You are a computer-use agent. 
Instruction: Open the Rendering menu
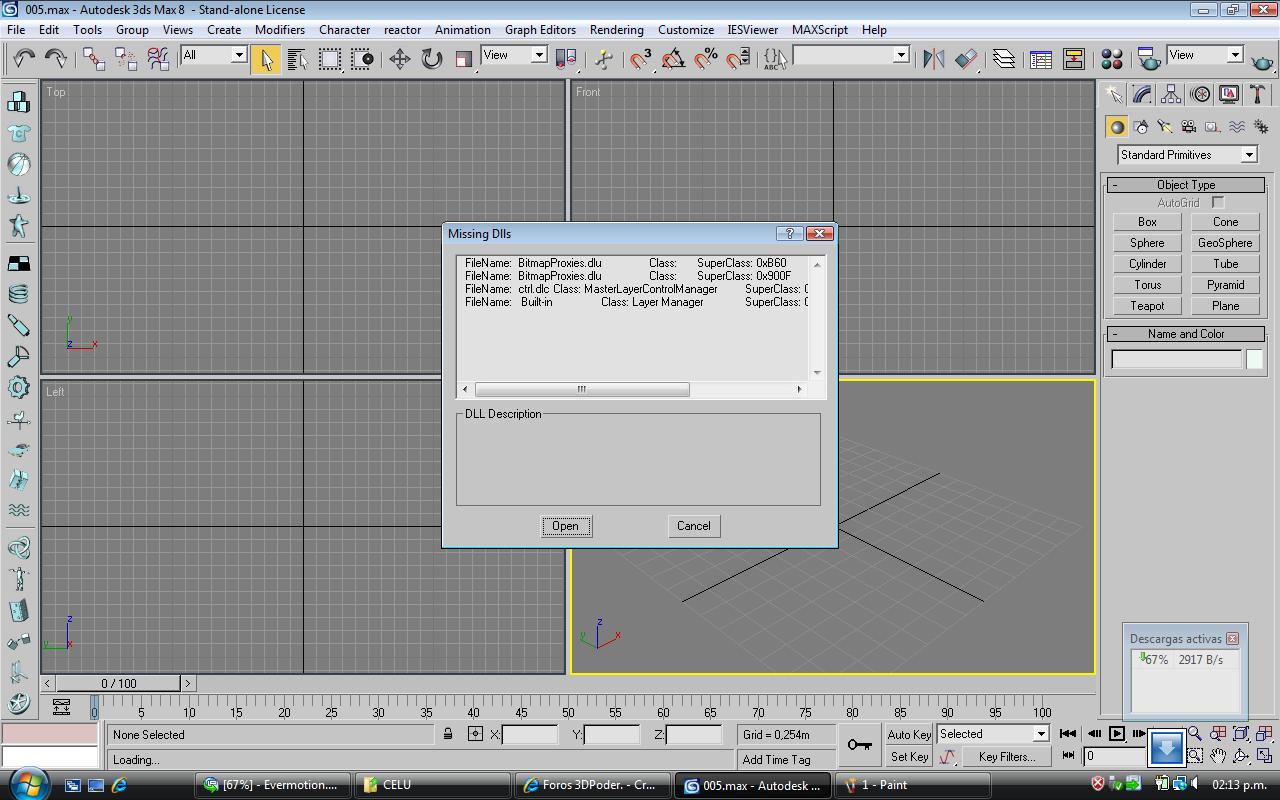pos(616,30)
